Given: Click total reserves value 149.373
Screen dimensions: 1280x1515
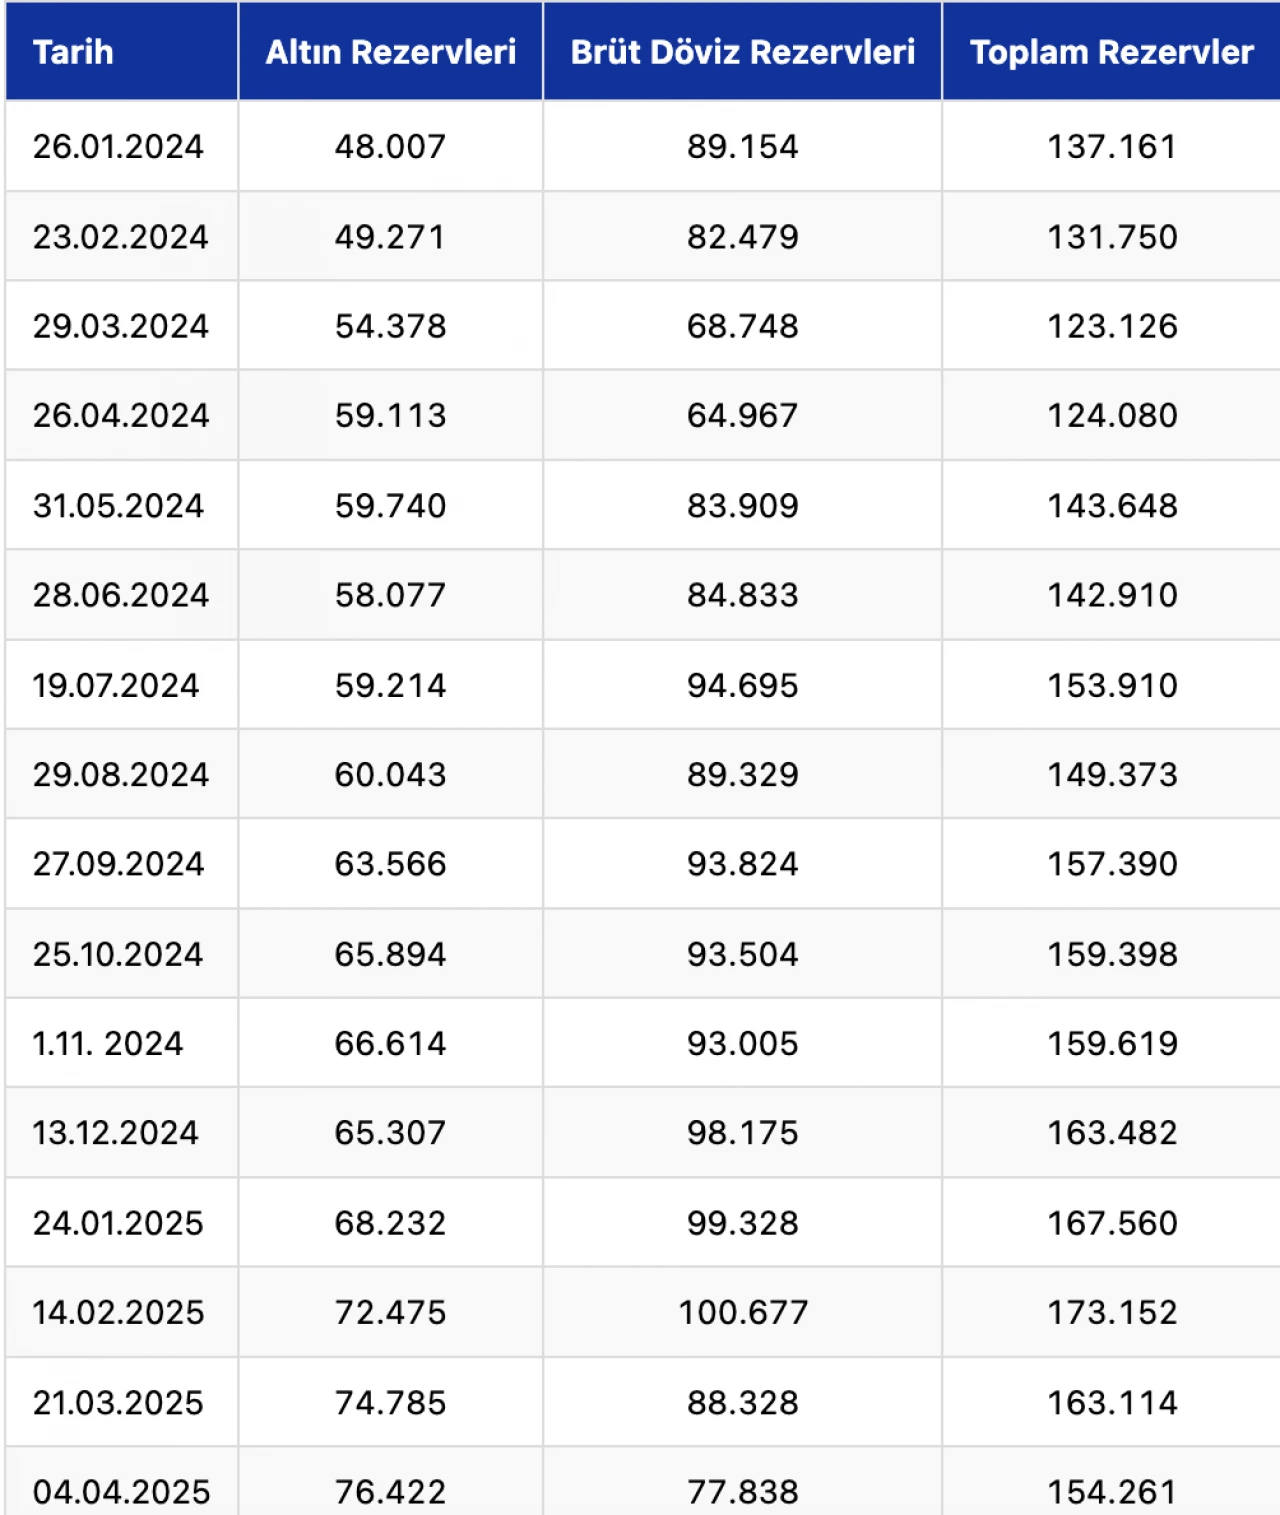Looking at the screenshot, I should coord(1112,774).
